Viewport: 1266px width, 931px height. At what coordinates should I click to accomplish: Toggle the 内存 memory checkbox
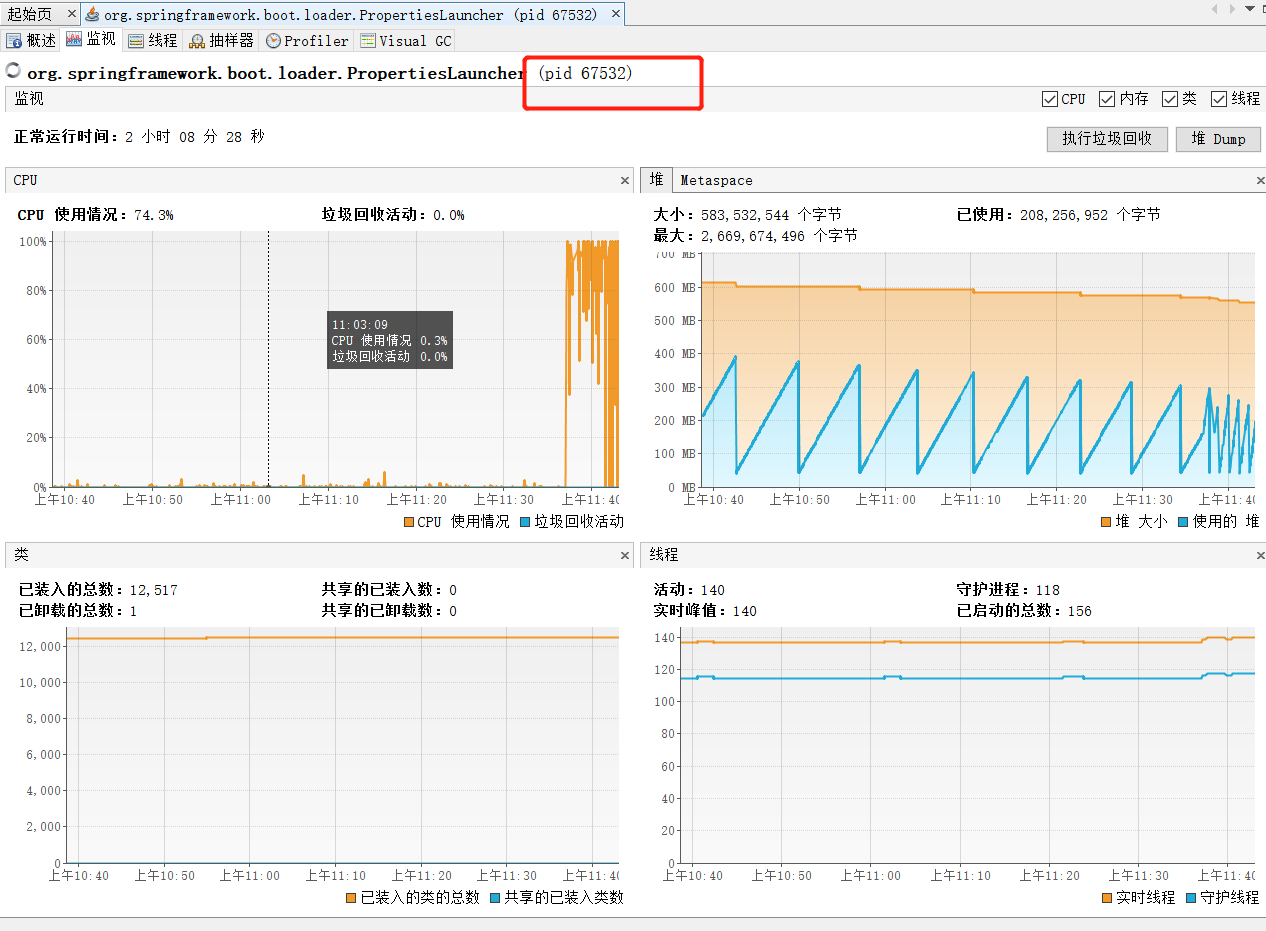(1106, 99)
